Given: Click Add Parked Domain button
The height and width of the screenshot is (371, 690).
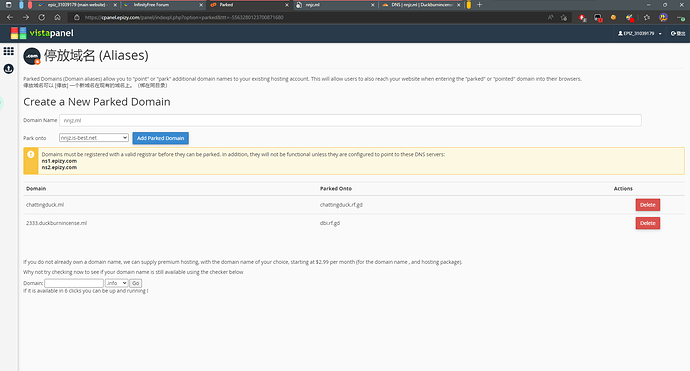Looking at the screenshot, I should tap(161, 138).
